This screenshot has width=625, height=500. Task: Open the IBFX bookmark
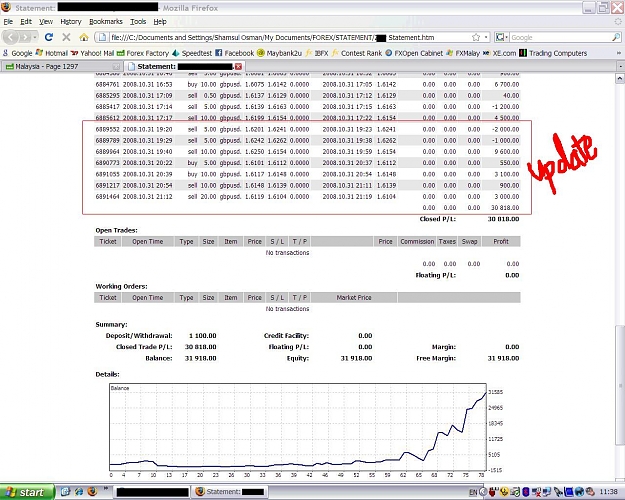317,53
